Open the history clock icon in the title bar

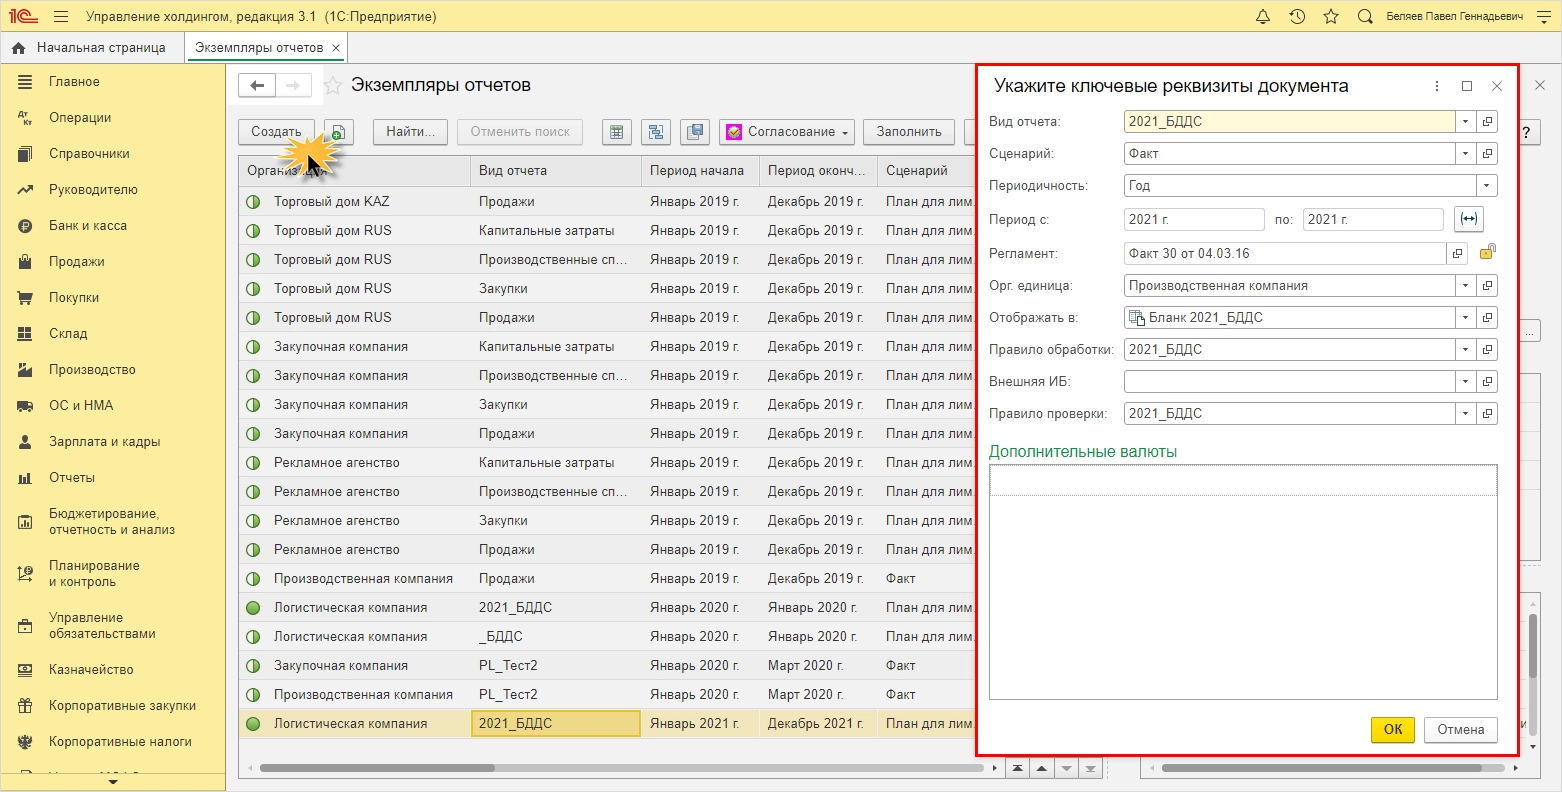[x=1297, y=17]
